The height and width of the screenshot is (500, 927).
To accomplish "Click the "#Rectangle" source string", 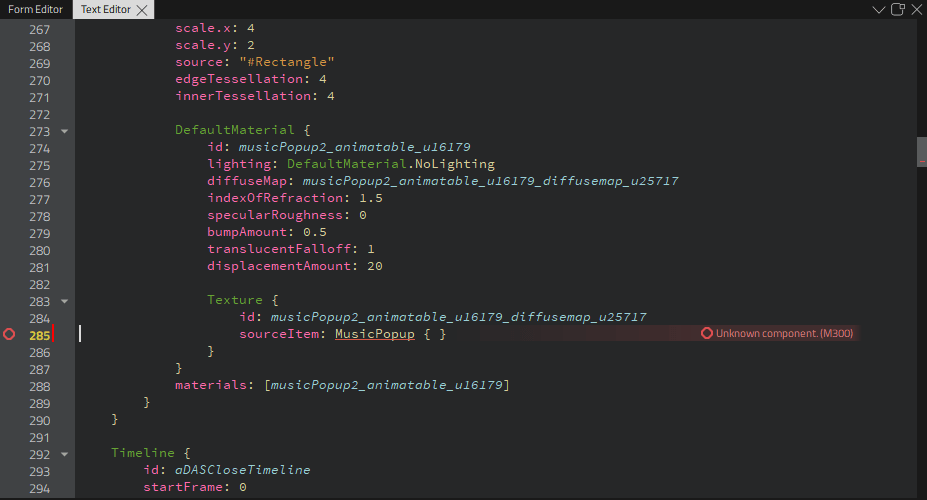I will click(x=280, y=62).
